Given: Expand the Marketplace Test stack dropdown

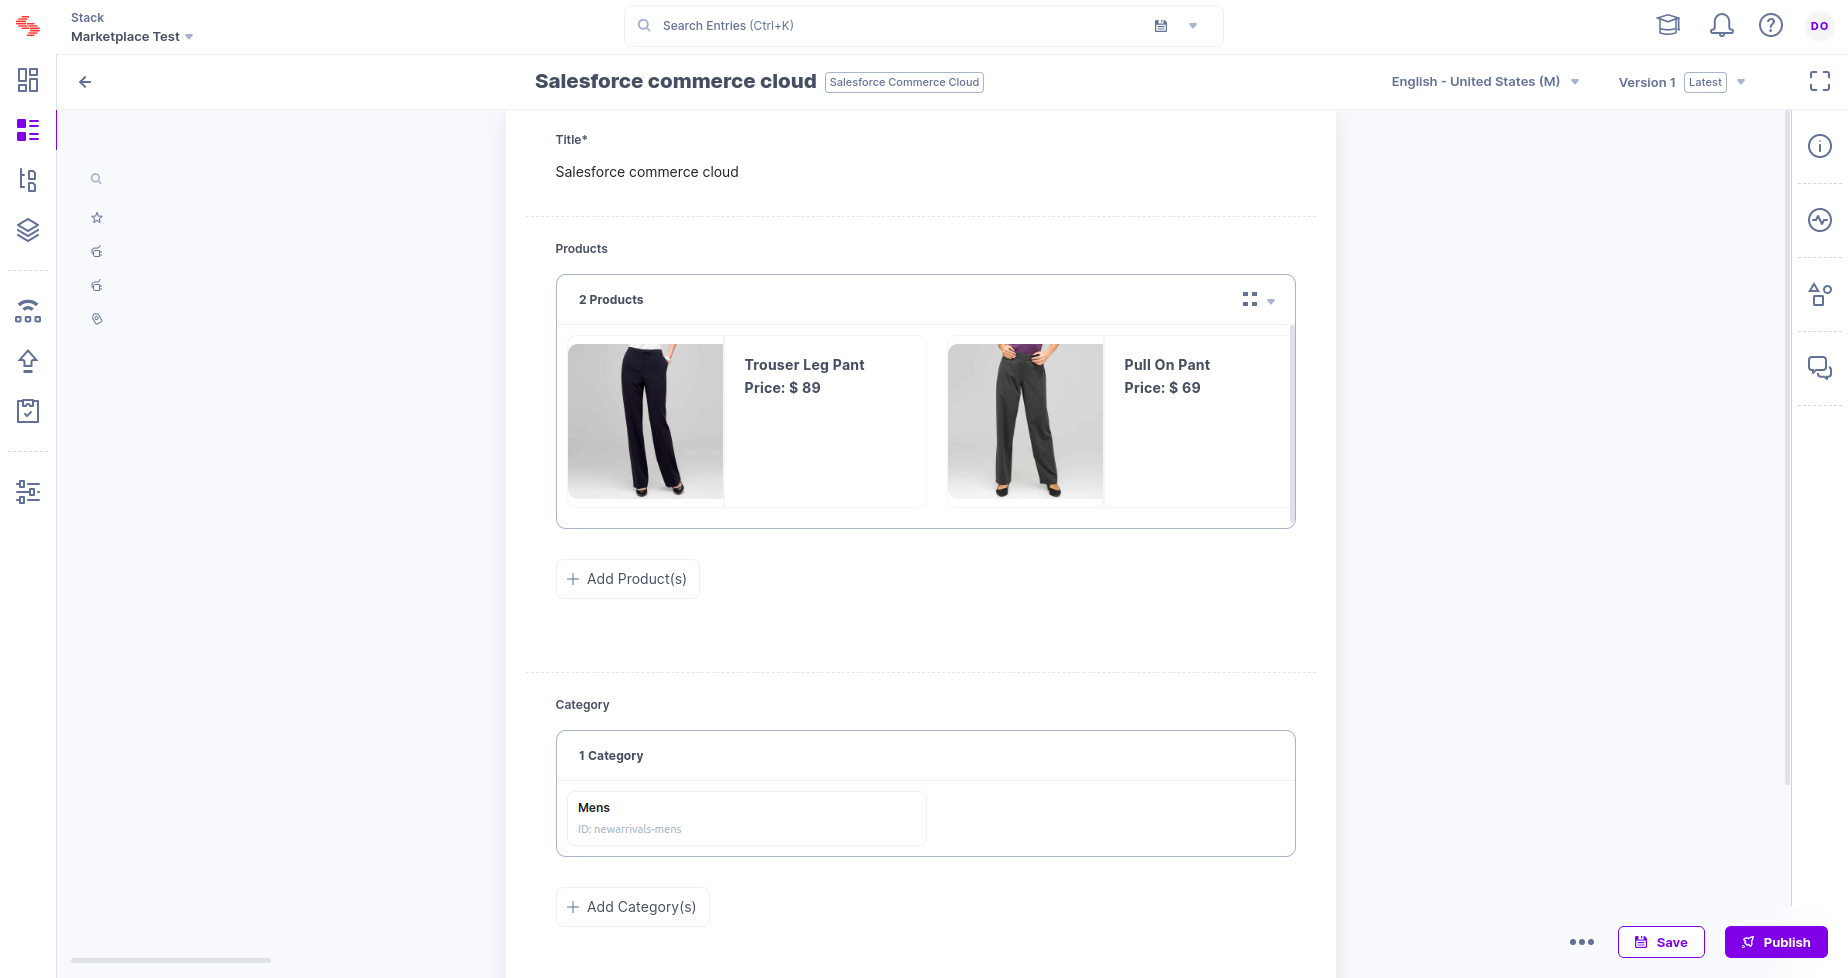Looking at the screenshot, I should [x=189, y=37].
